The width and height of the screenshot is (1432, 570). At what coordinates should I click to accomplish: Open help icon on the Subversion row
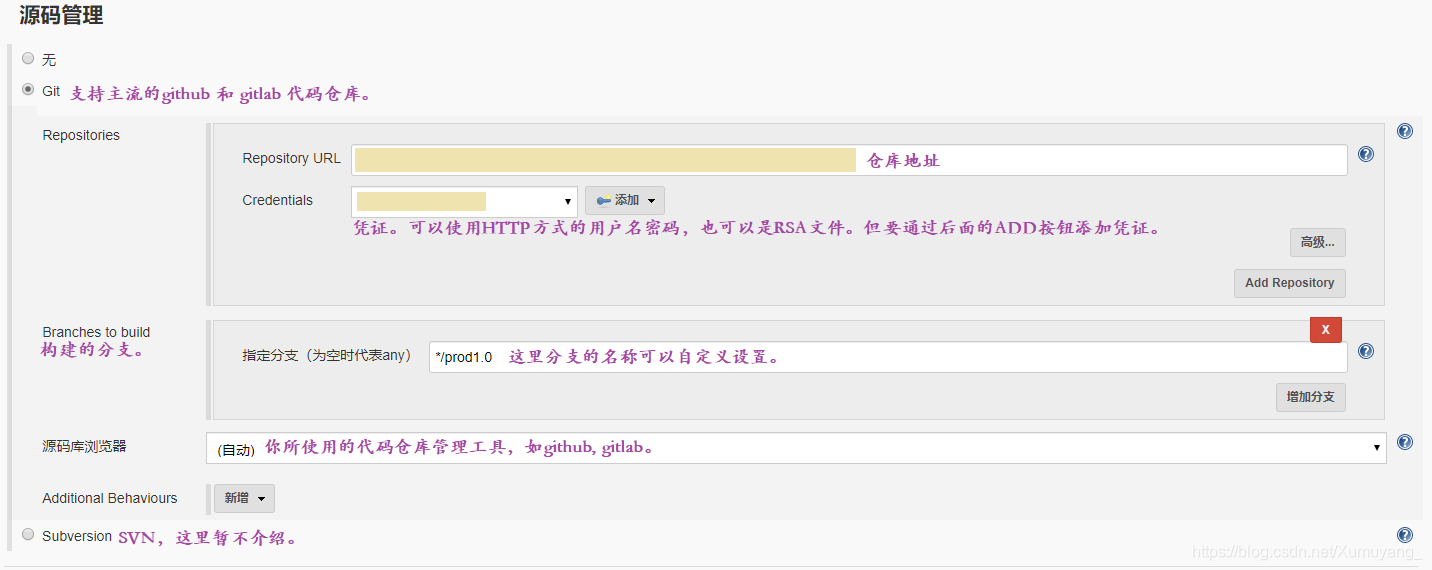[1405, 535]
